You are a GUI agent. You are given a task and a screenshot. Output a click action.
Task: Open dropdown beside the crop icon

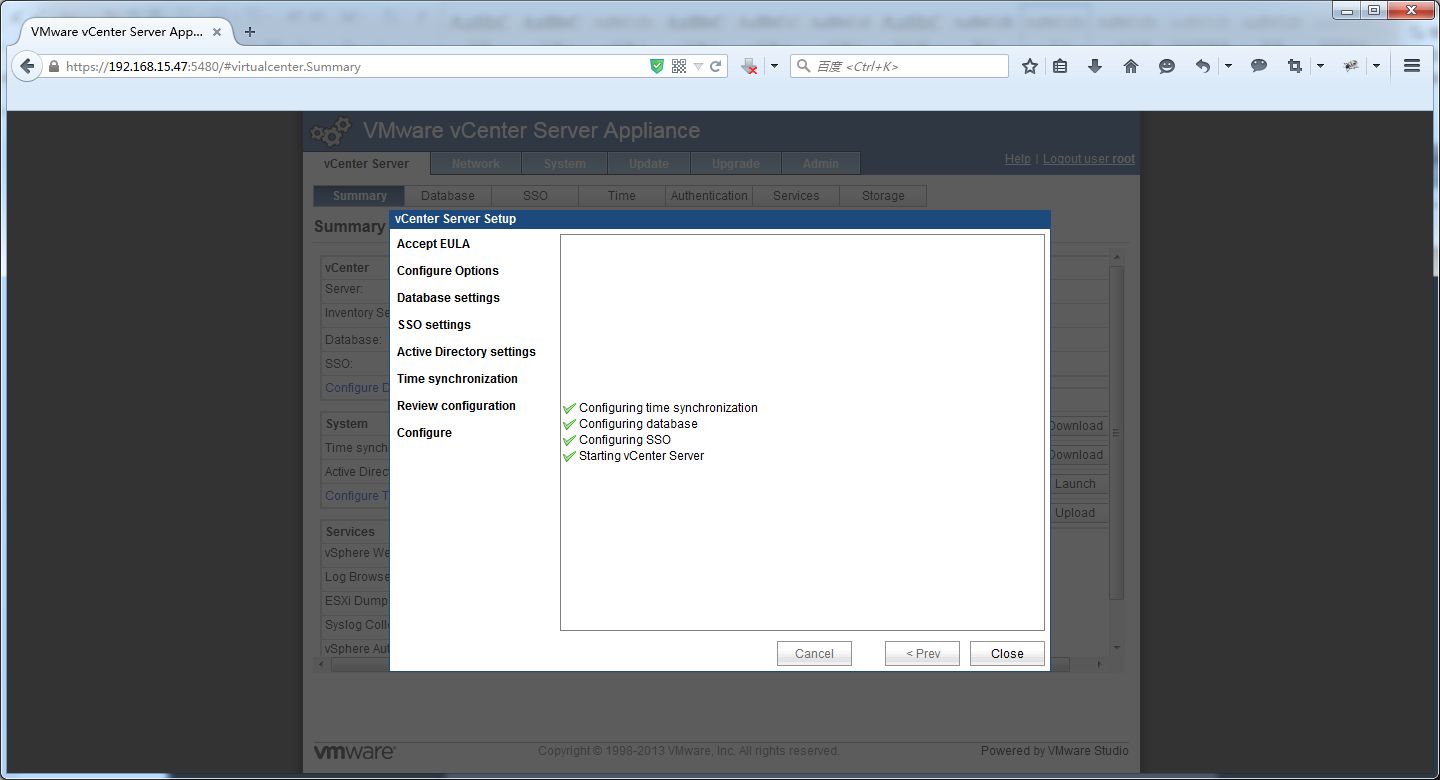coord(1320,66)
